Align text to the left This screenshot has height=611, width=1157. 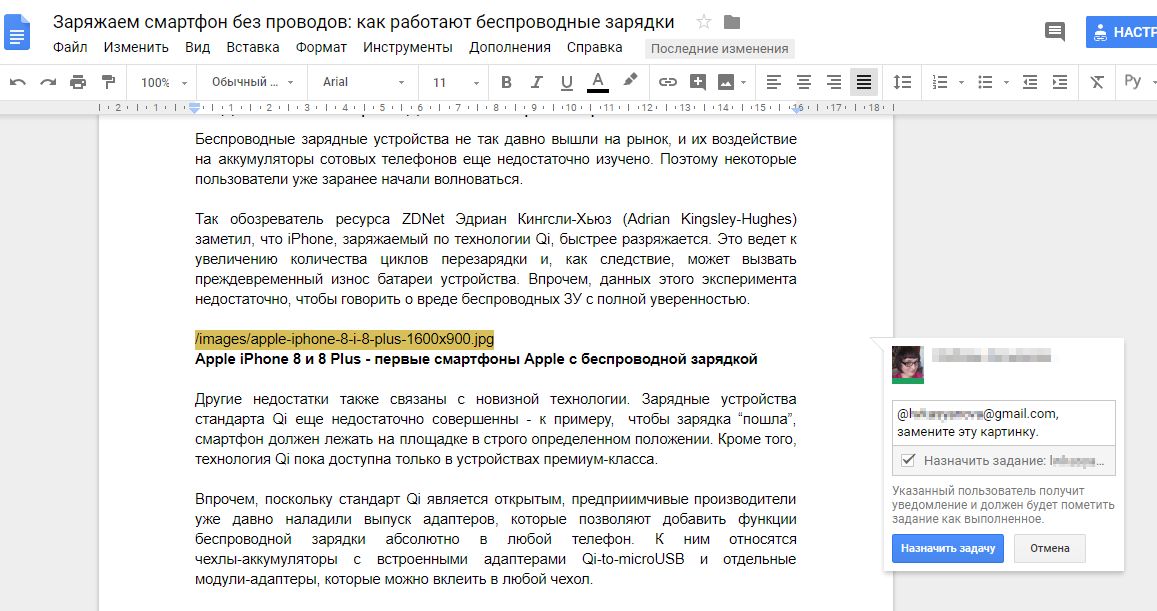[774, 82]
